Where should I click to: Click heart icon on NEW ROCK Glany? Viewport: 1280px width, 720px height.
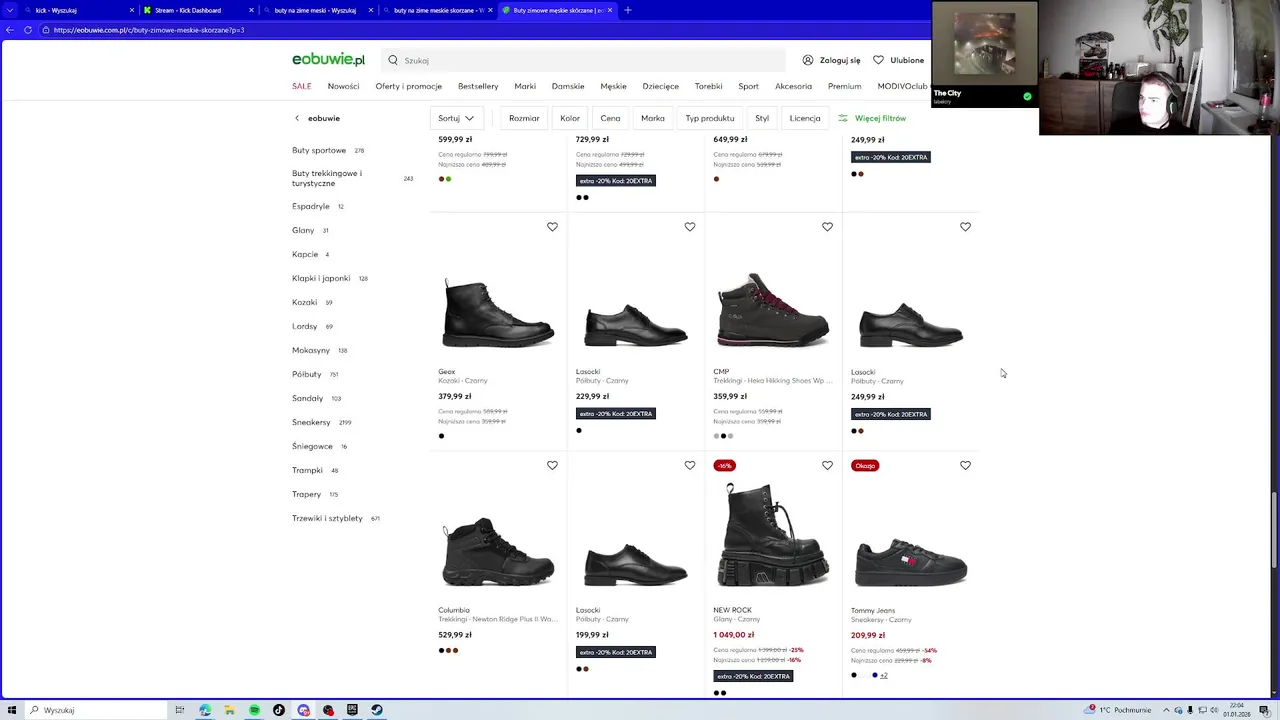[827, 465]
